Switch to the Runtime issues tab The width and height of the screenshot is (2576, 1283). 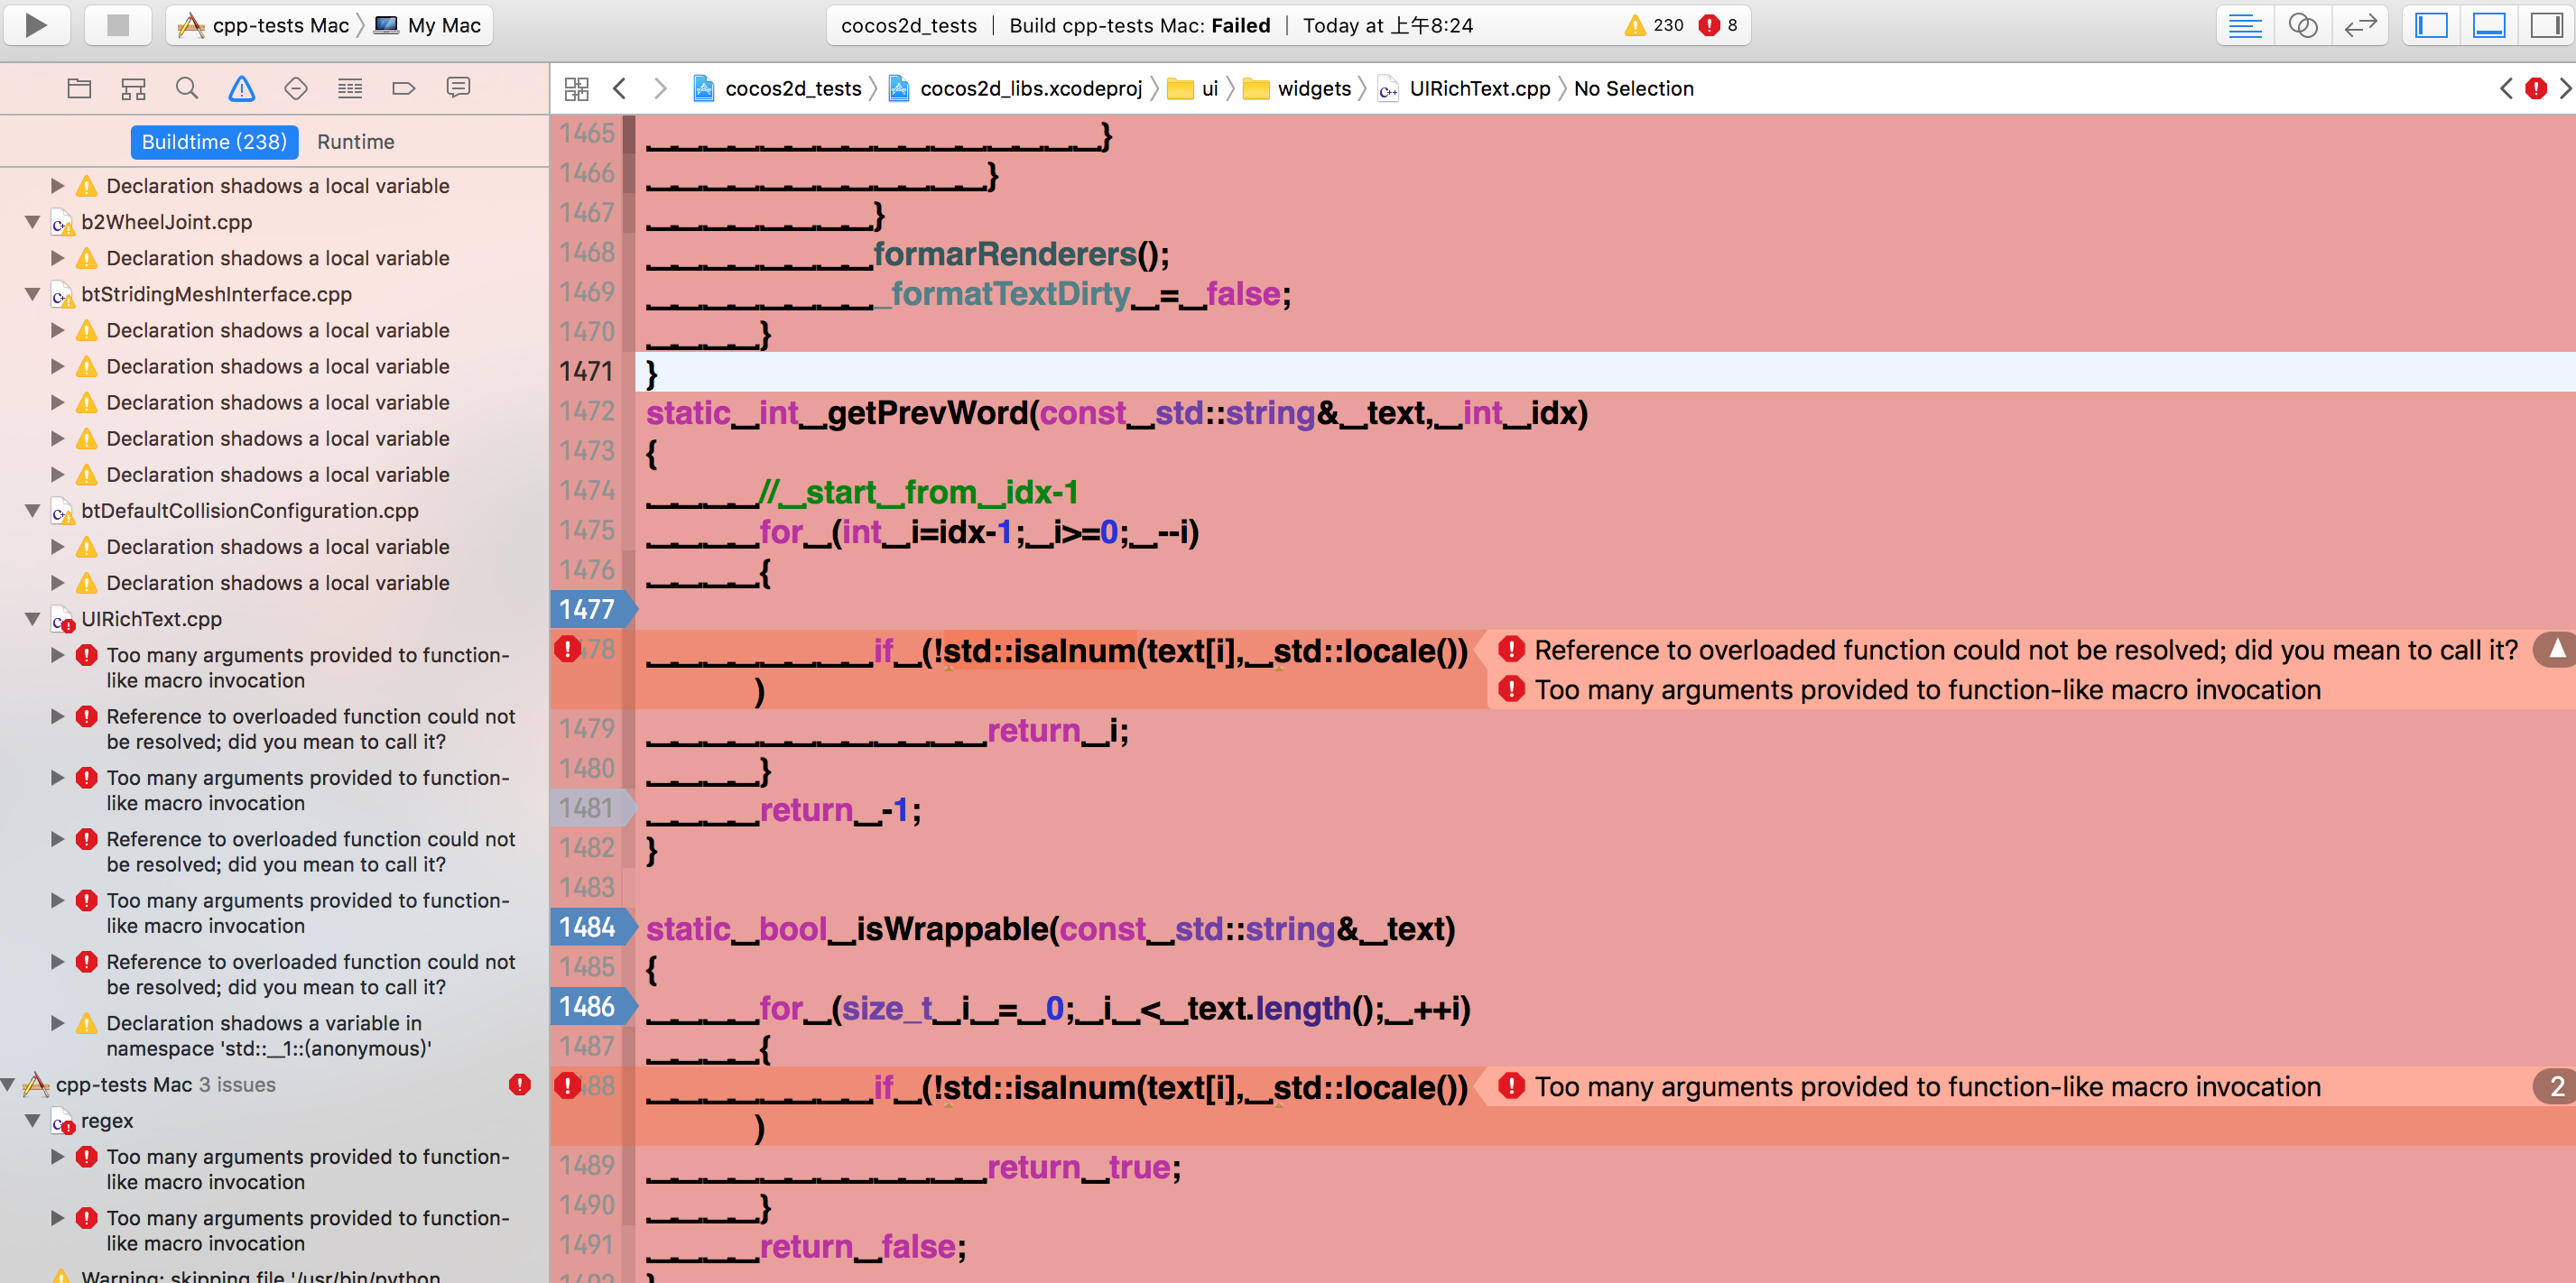pos(355,142)
